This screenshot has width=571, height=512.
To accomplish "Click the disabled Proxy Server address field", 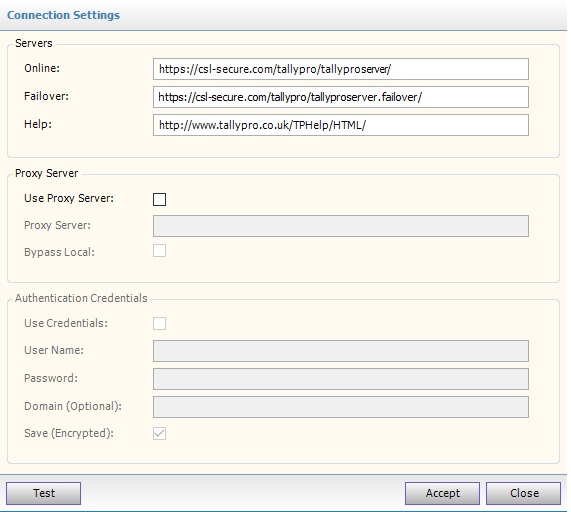I will 341,226.
